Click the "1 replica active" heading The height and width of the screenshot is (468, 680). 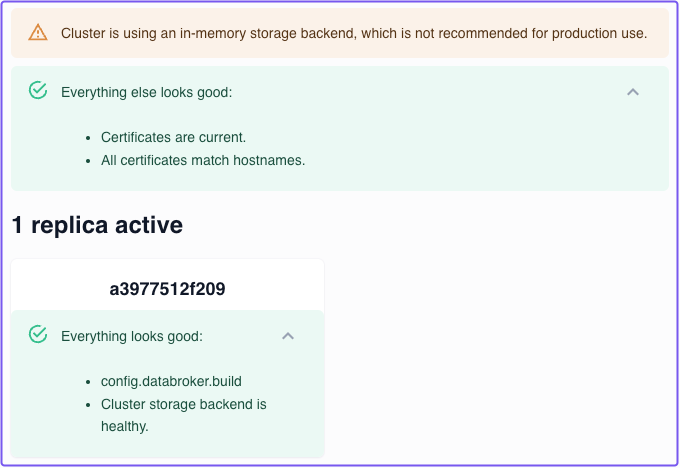(x=97, y=225)
